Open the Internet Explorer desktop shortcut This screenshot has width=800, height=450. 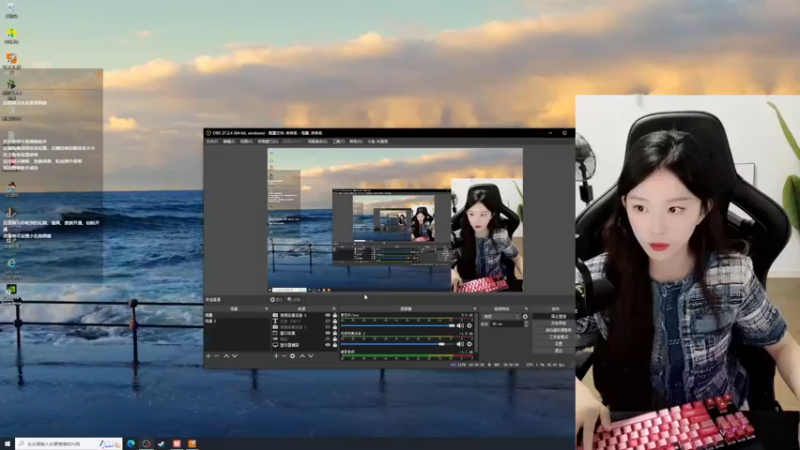click(x=11, y=264)
